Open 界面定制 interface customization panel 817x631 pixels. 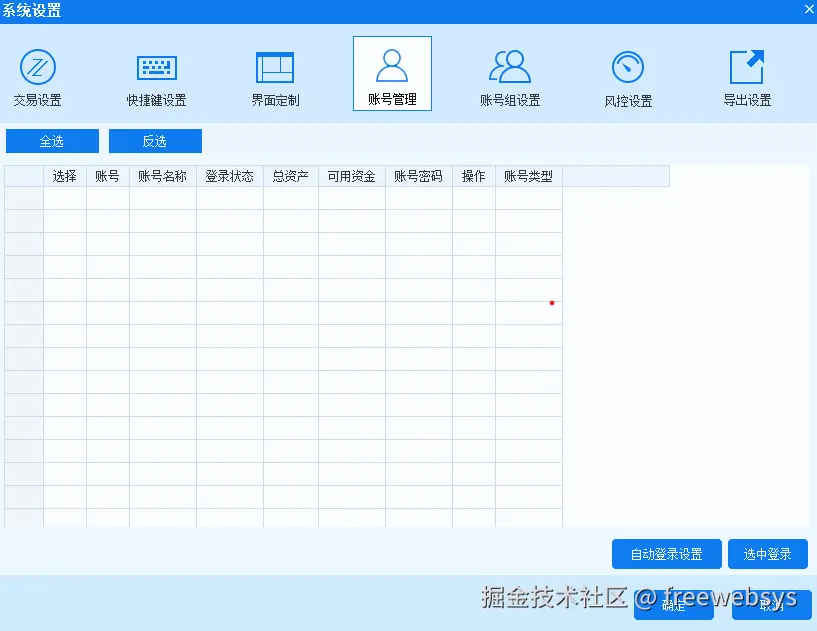point(274,73)
